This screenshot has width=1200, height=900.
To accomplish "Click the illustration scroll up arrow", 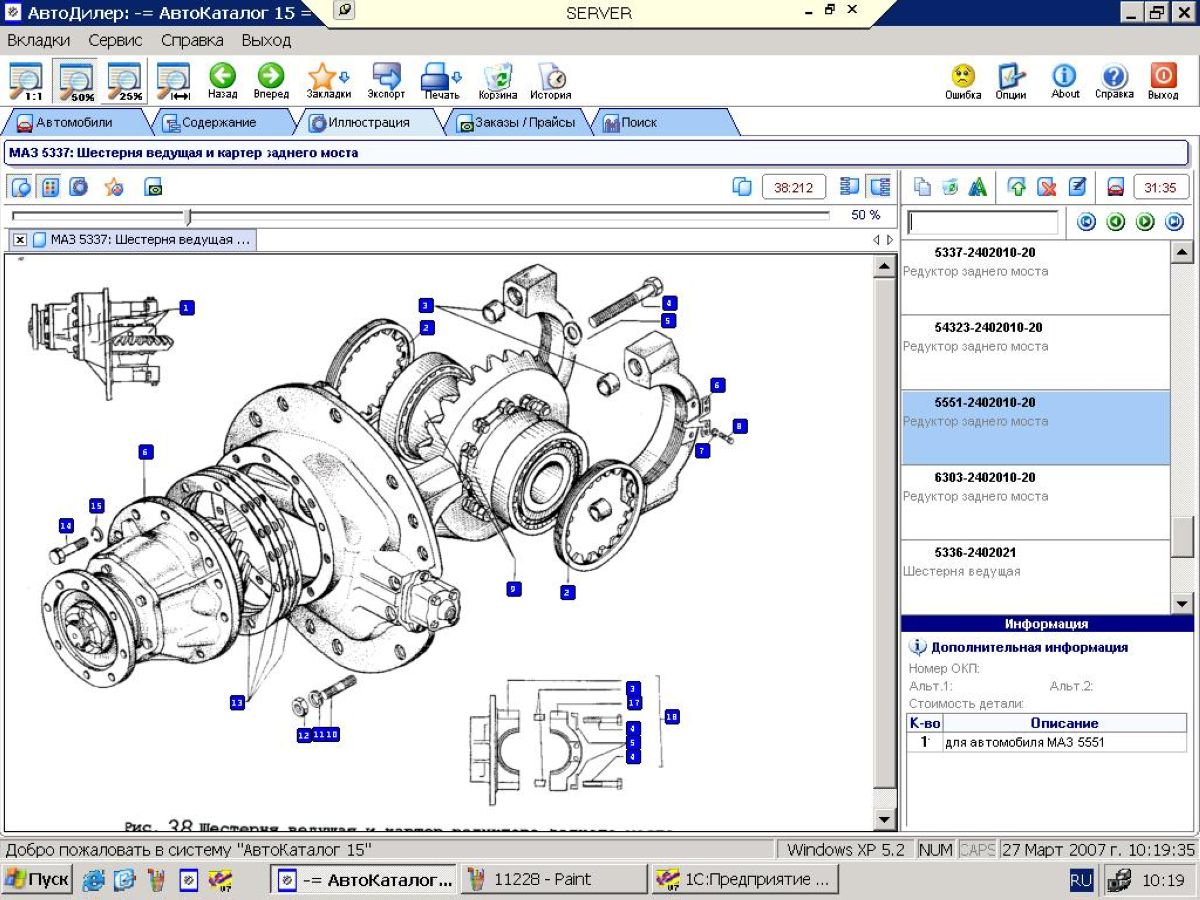I will click(x=885, y=267).
